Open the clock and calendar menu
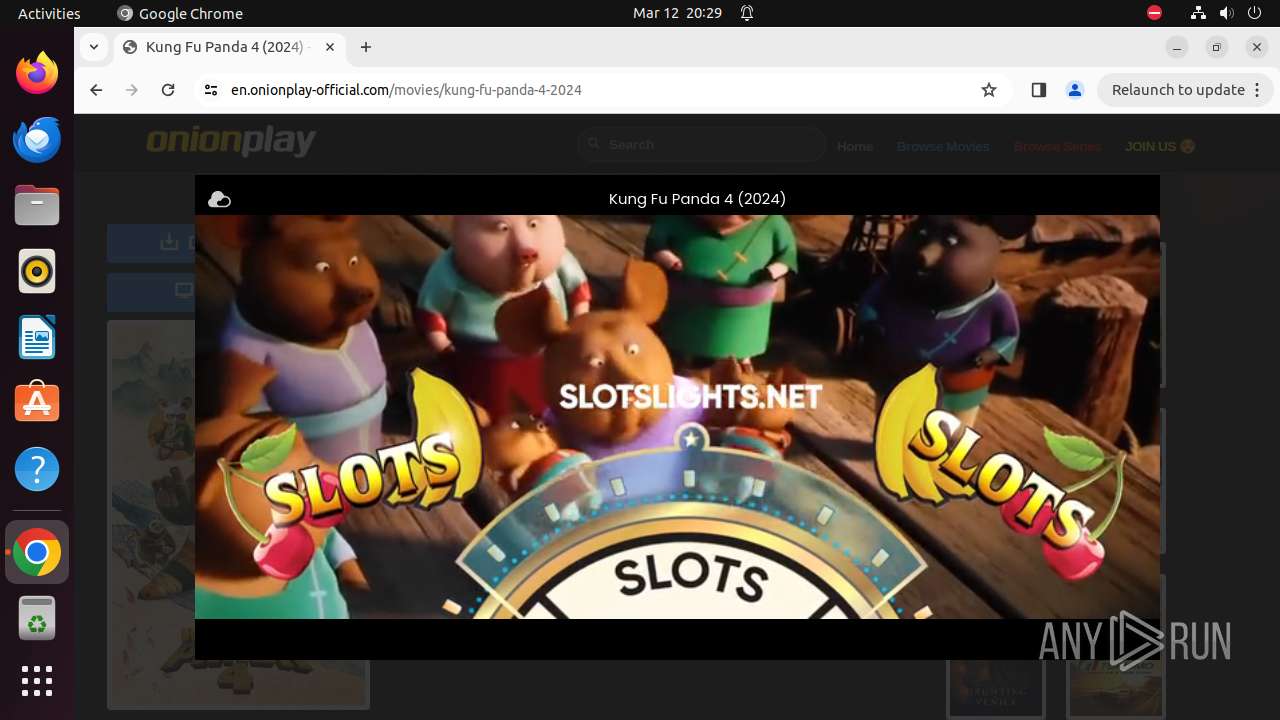This screenshot has height=720, width=1280. 677,13
